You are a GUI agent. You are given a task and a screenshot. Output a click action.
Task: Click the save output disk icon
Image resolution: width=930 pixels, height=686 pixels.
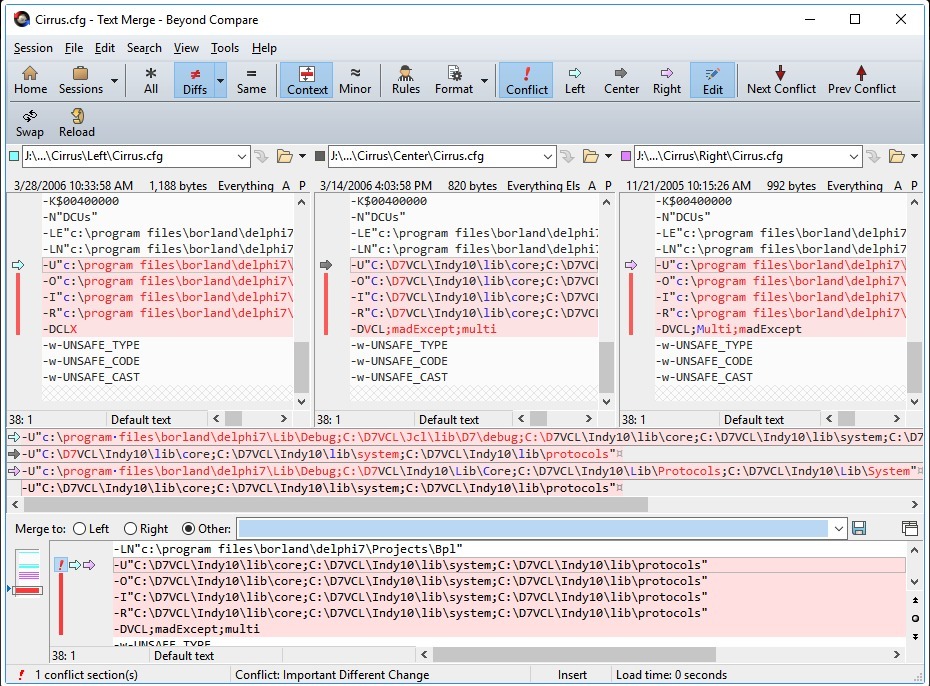tap(859, 528)
